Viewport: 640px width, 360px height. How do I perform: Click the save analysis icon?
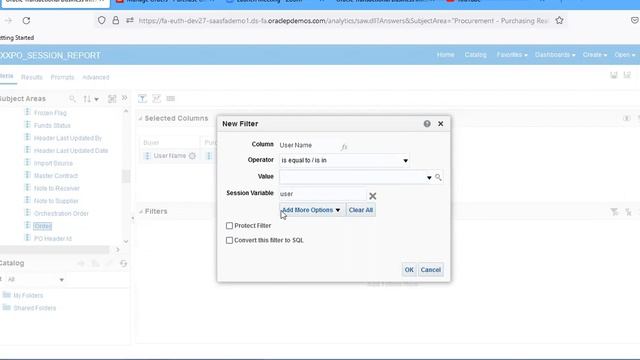click(613, 75)
